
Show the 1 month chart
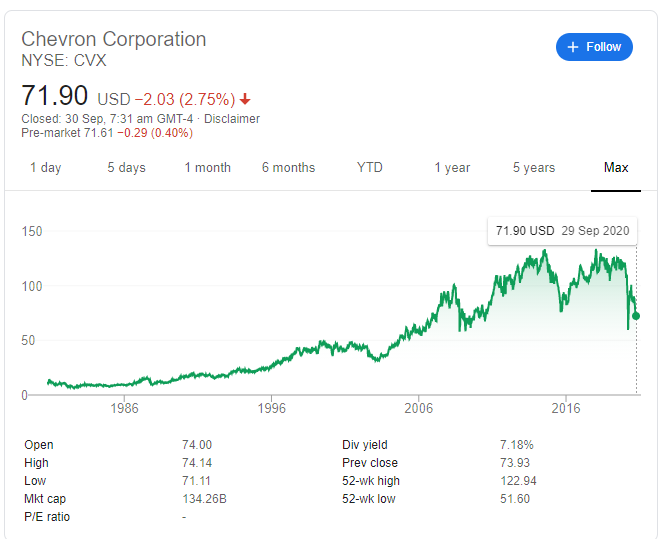207,167
